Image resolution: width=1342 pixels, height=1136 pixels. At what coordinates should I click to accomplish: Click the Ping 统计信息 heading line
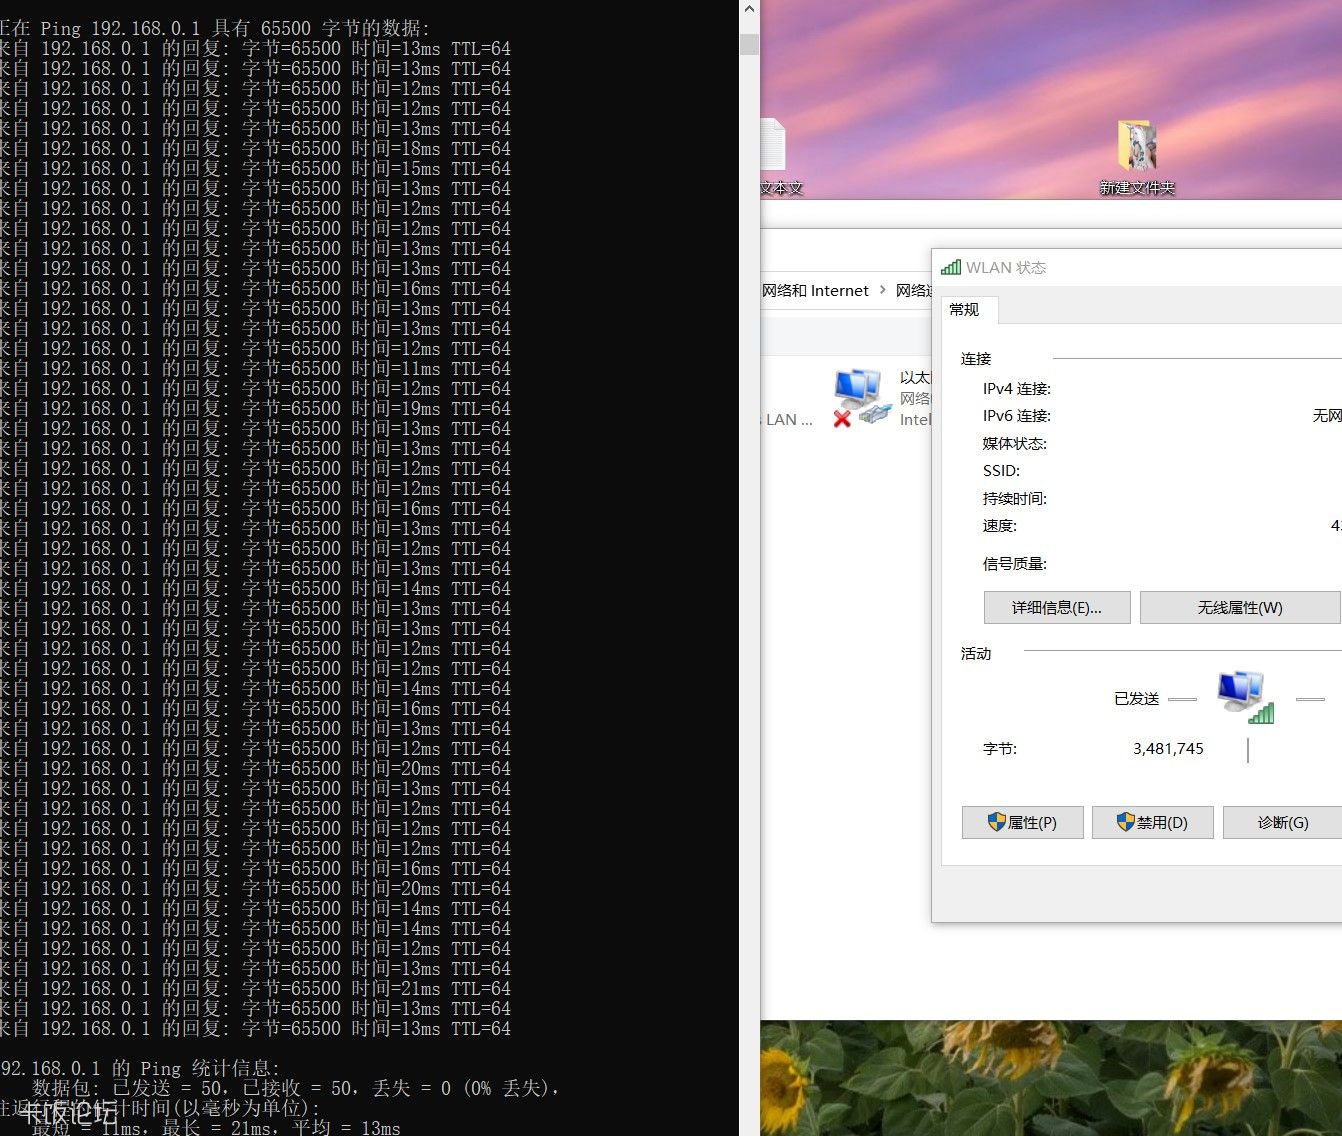pyautogui.click(x=140, y=1068)
